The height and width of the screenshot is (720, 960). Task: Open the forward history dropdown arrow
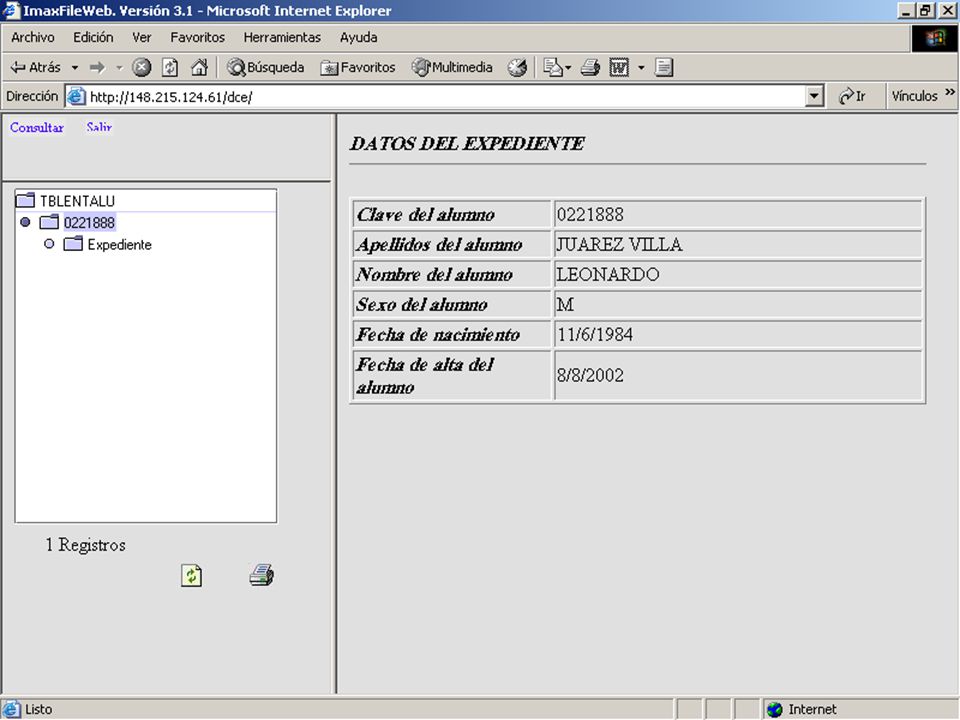point(120,67)
